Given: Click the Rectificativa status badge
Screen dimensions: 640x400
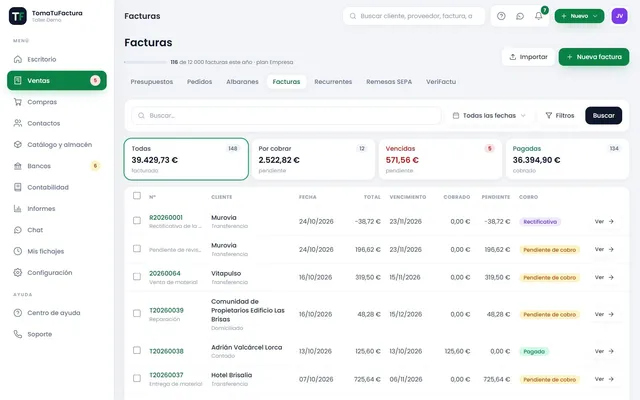Looking at the screenshot, I should point(540,222).
